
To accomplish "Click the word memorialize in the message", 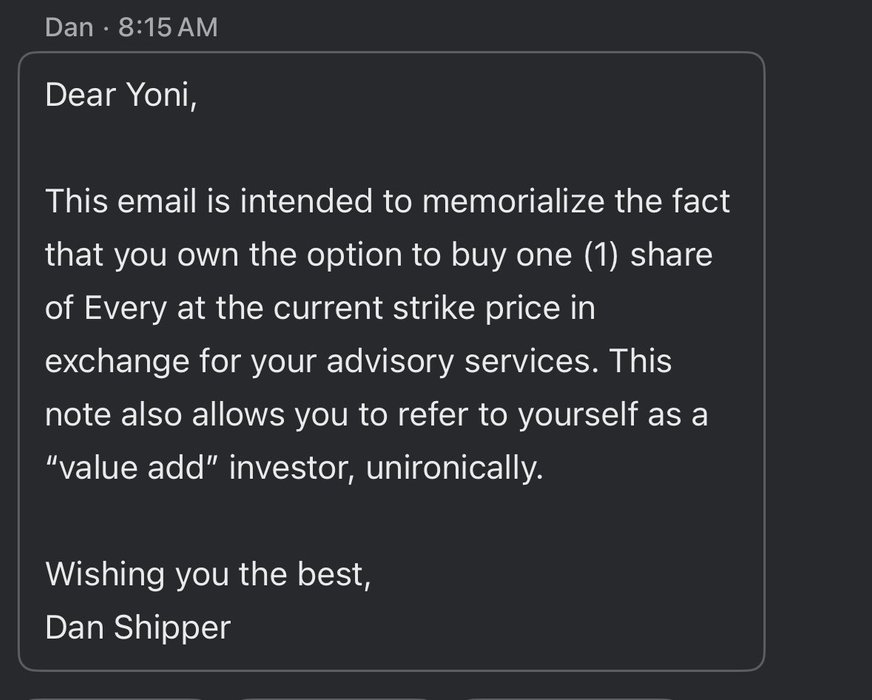I will tap(513, 201).
